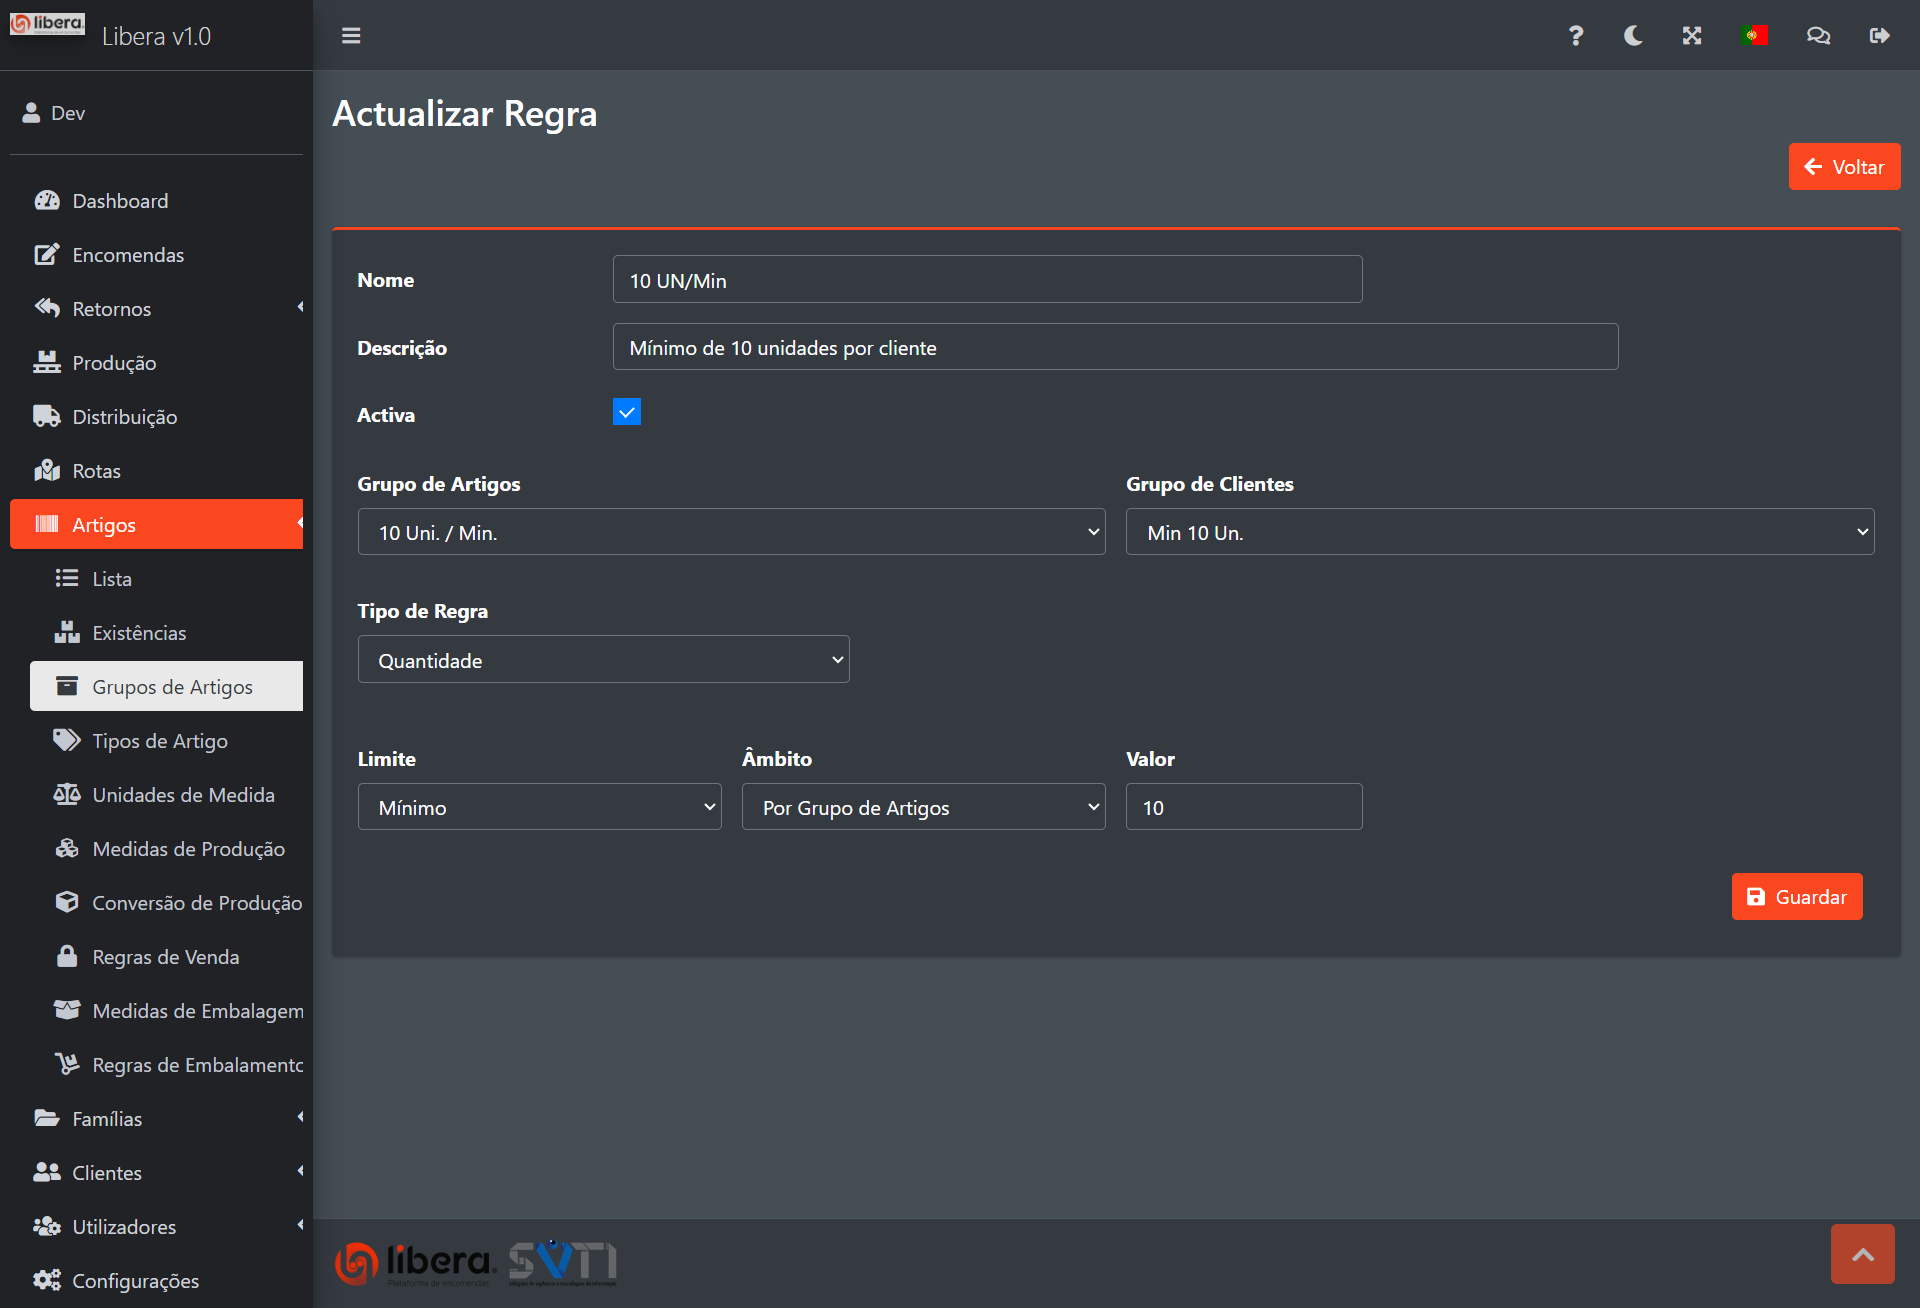
Task: Uncheck the Activa checkbox
Action: tap(627, 412)
